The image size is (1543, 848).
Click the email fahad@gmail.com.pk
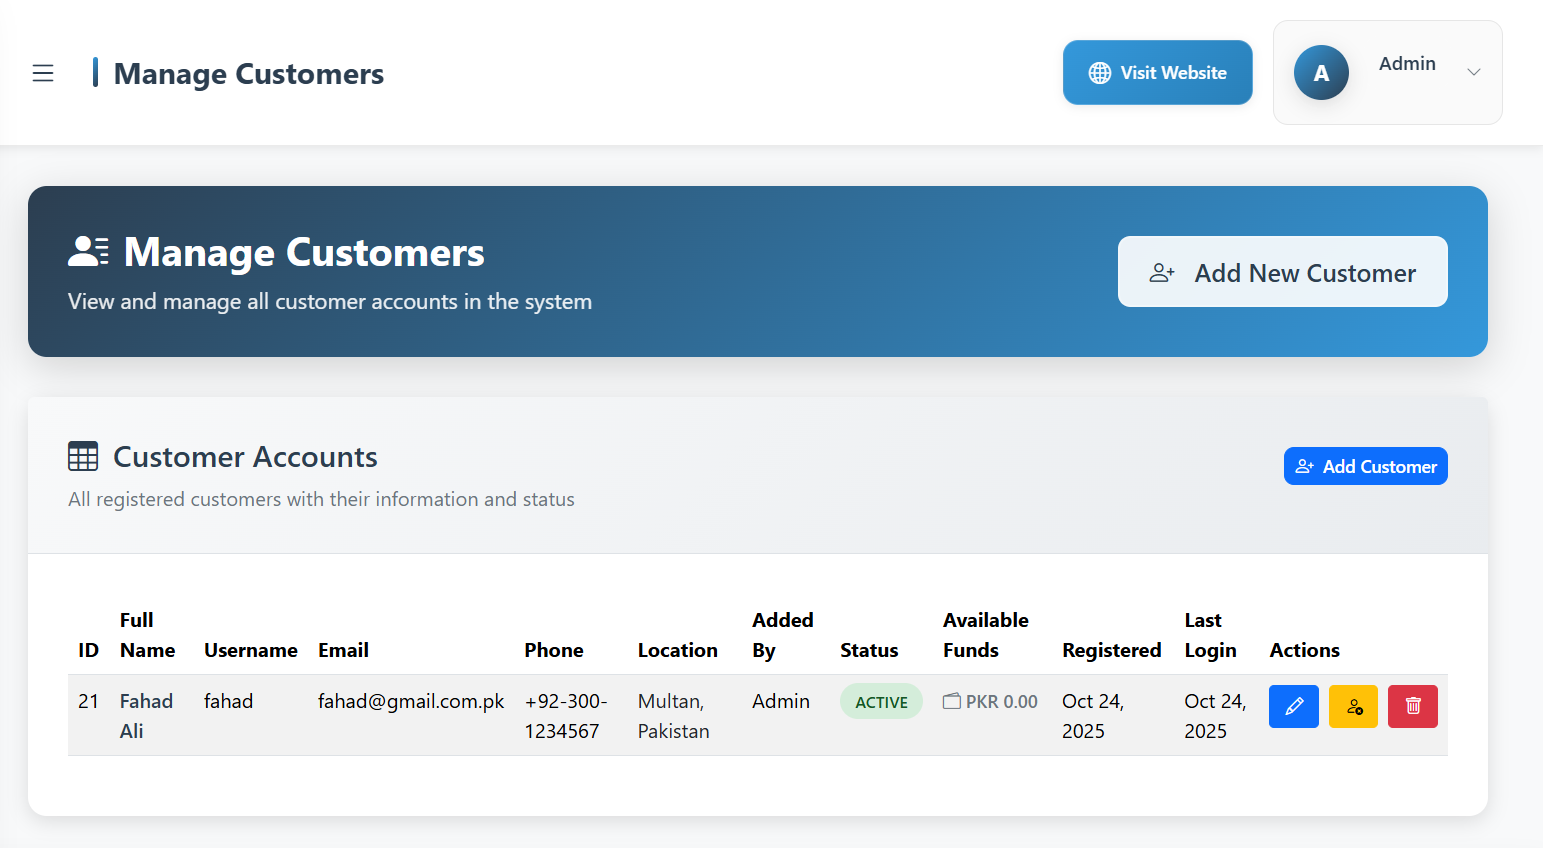click(x=410, y=701)
